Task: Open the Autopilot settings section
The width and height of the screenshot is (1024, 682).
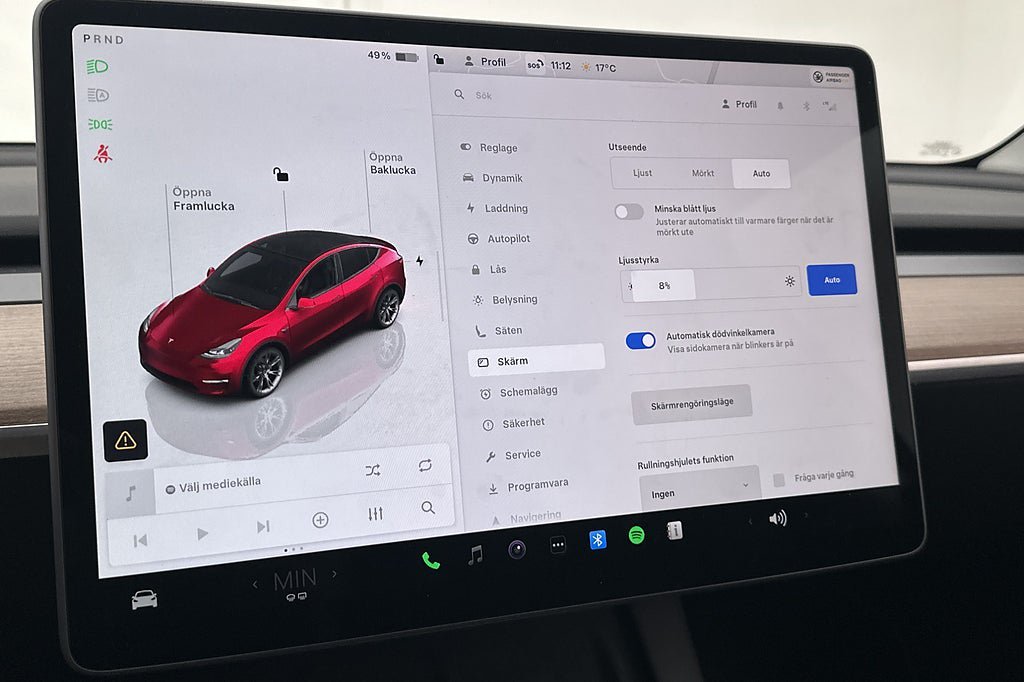Action: 507,239
